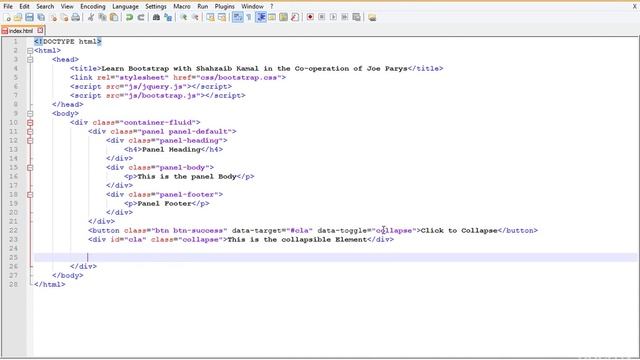
Task: Collapse the html fold marker on line 2
Action: tap(30, 51)
